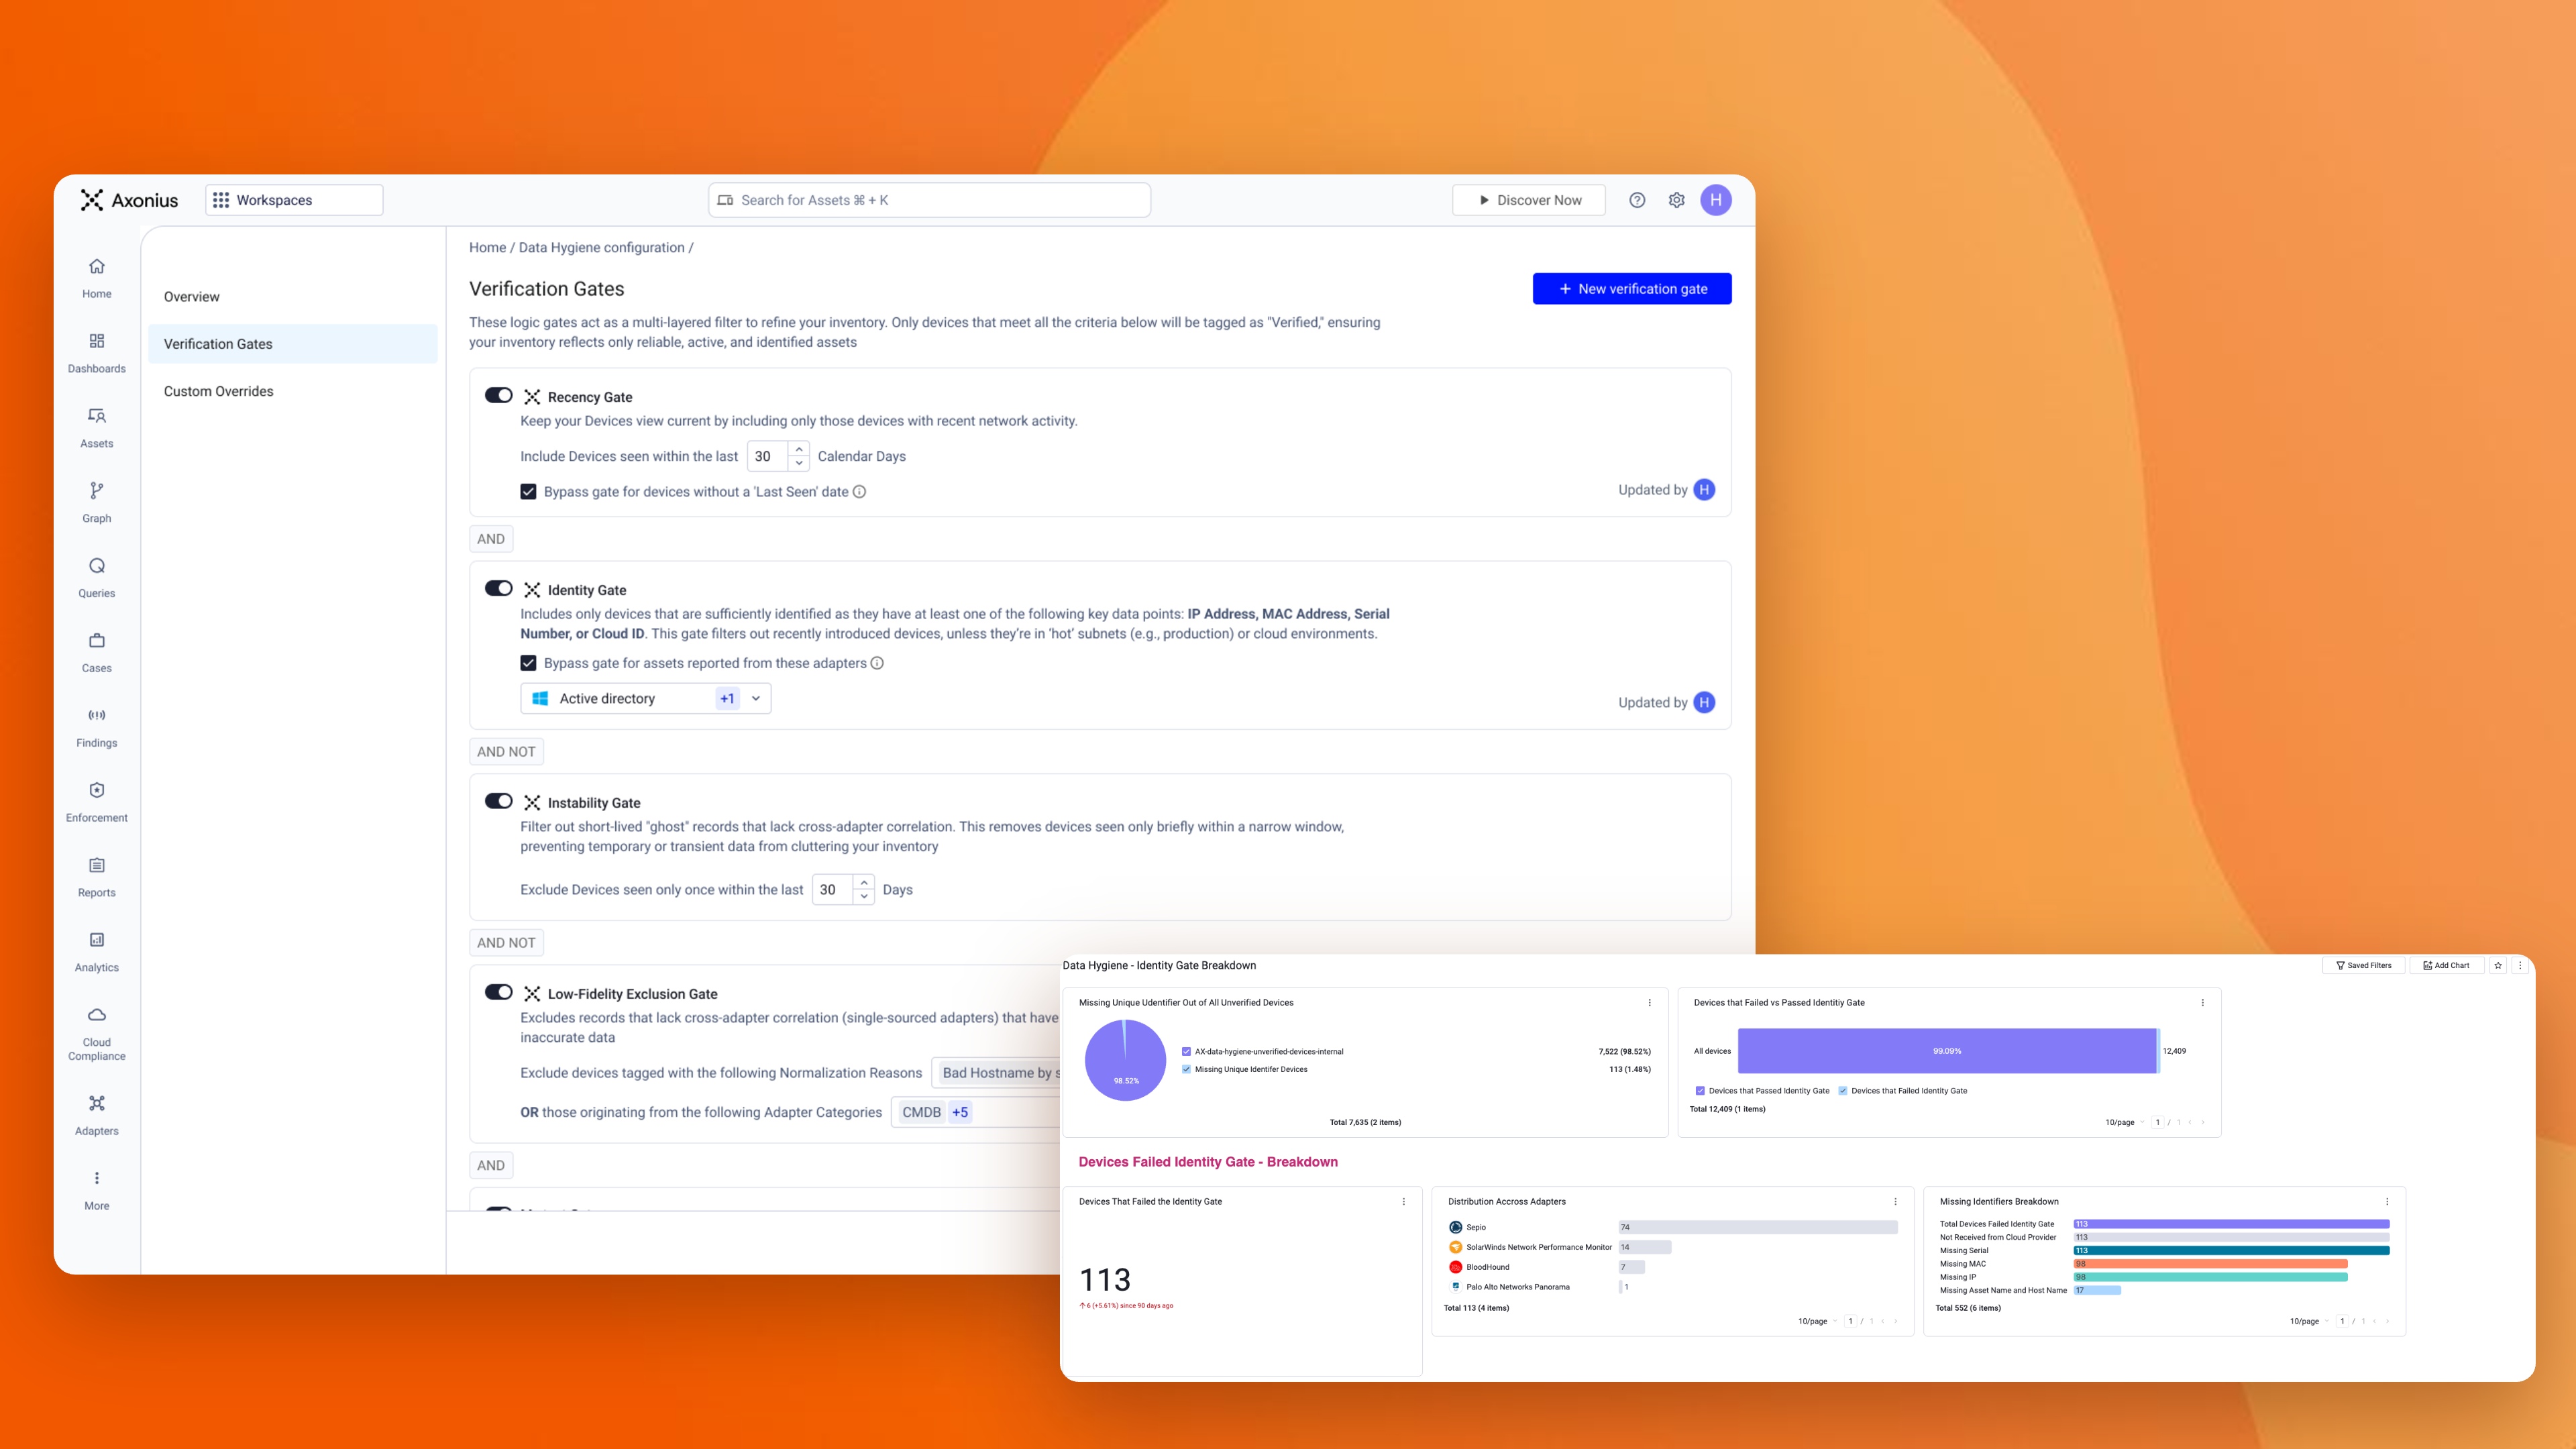Switch to the Overview menu item
This screenshot has height=1449, width=2576.
[191, 296]
